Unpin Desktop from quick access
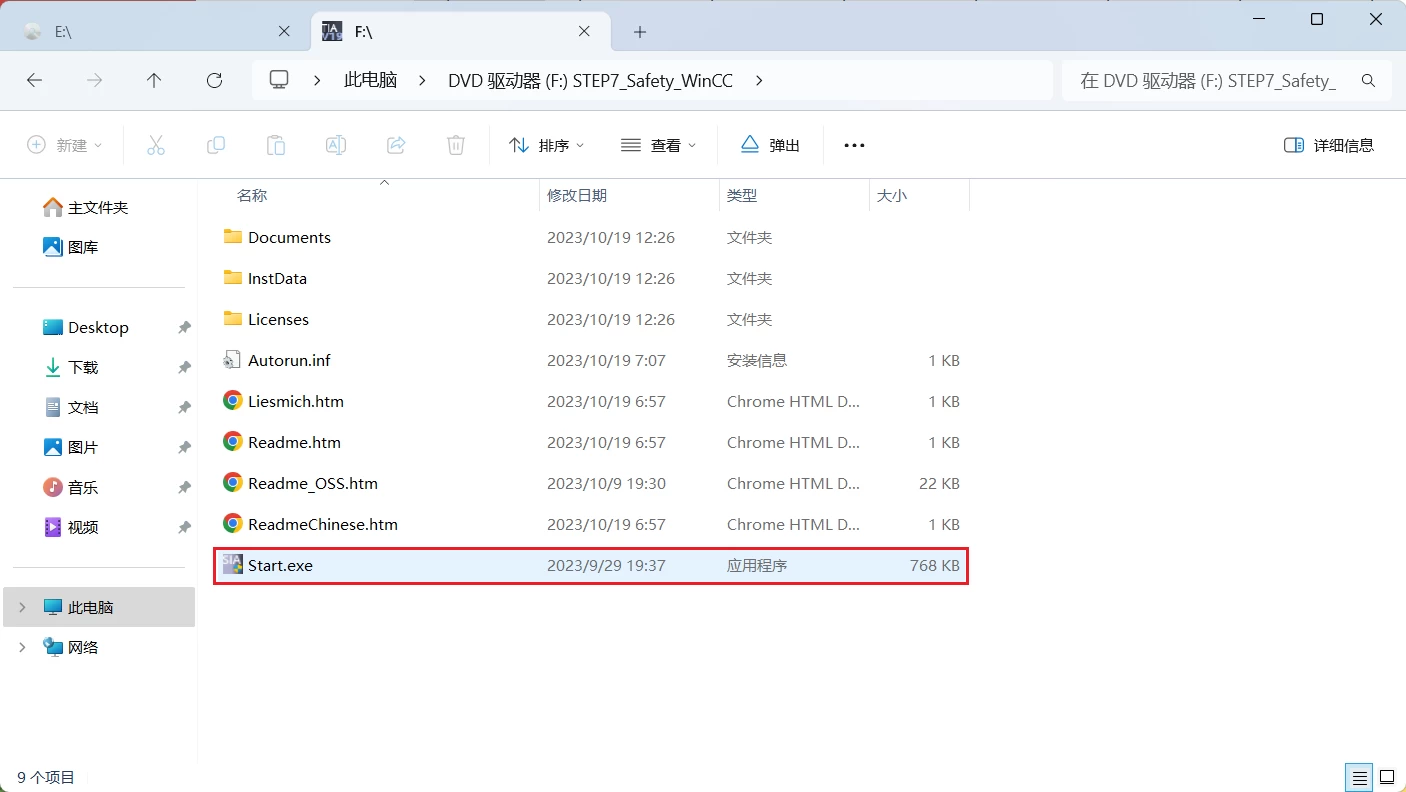This screenshot has width=1406, height=792. click(184, 327)
